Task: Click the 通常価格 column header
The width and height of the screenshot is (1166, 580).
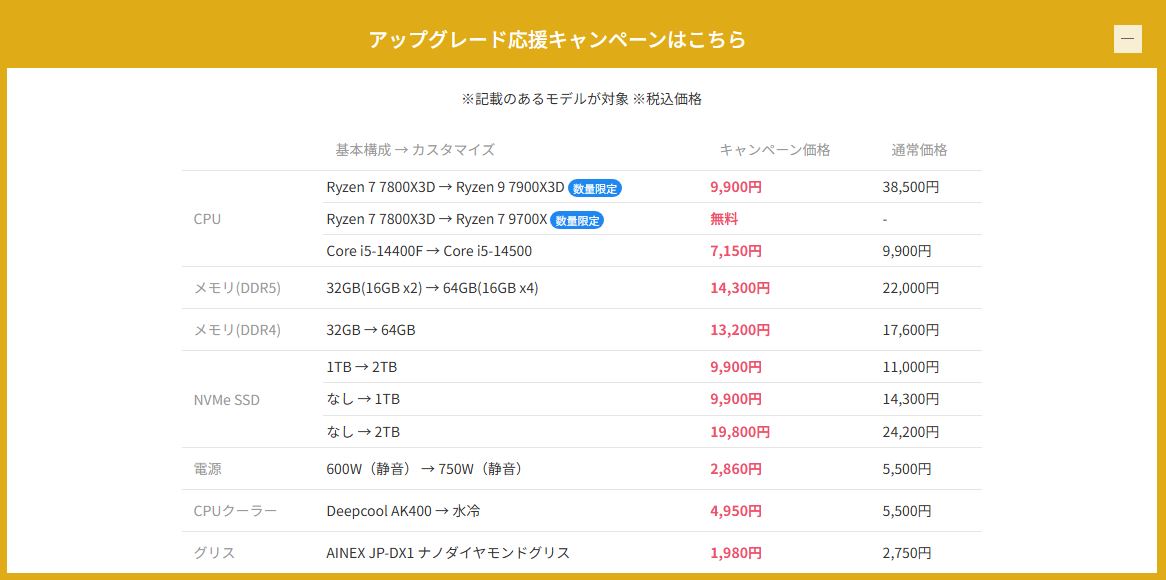Action: point(919,150)
